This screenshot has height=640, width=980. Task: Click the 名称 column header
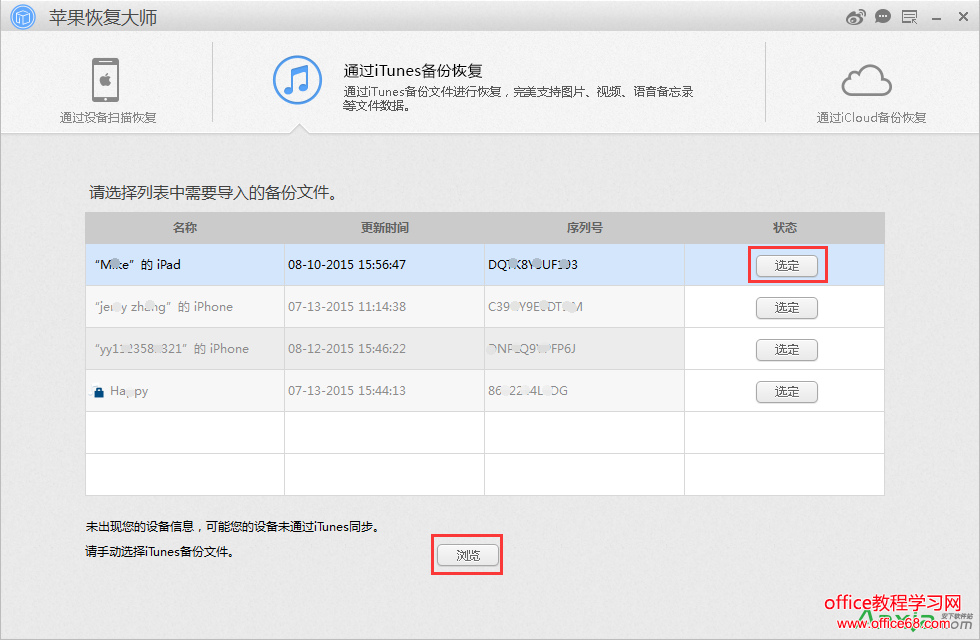(185, 228)
